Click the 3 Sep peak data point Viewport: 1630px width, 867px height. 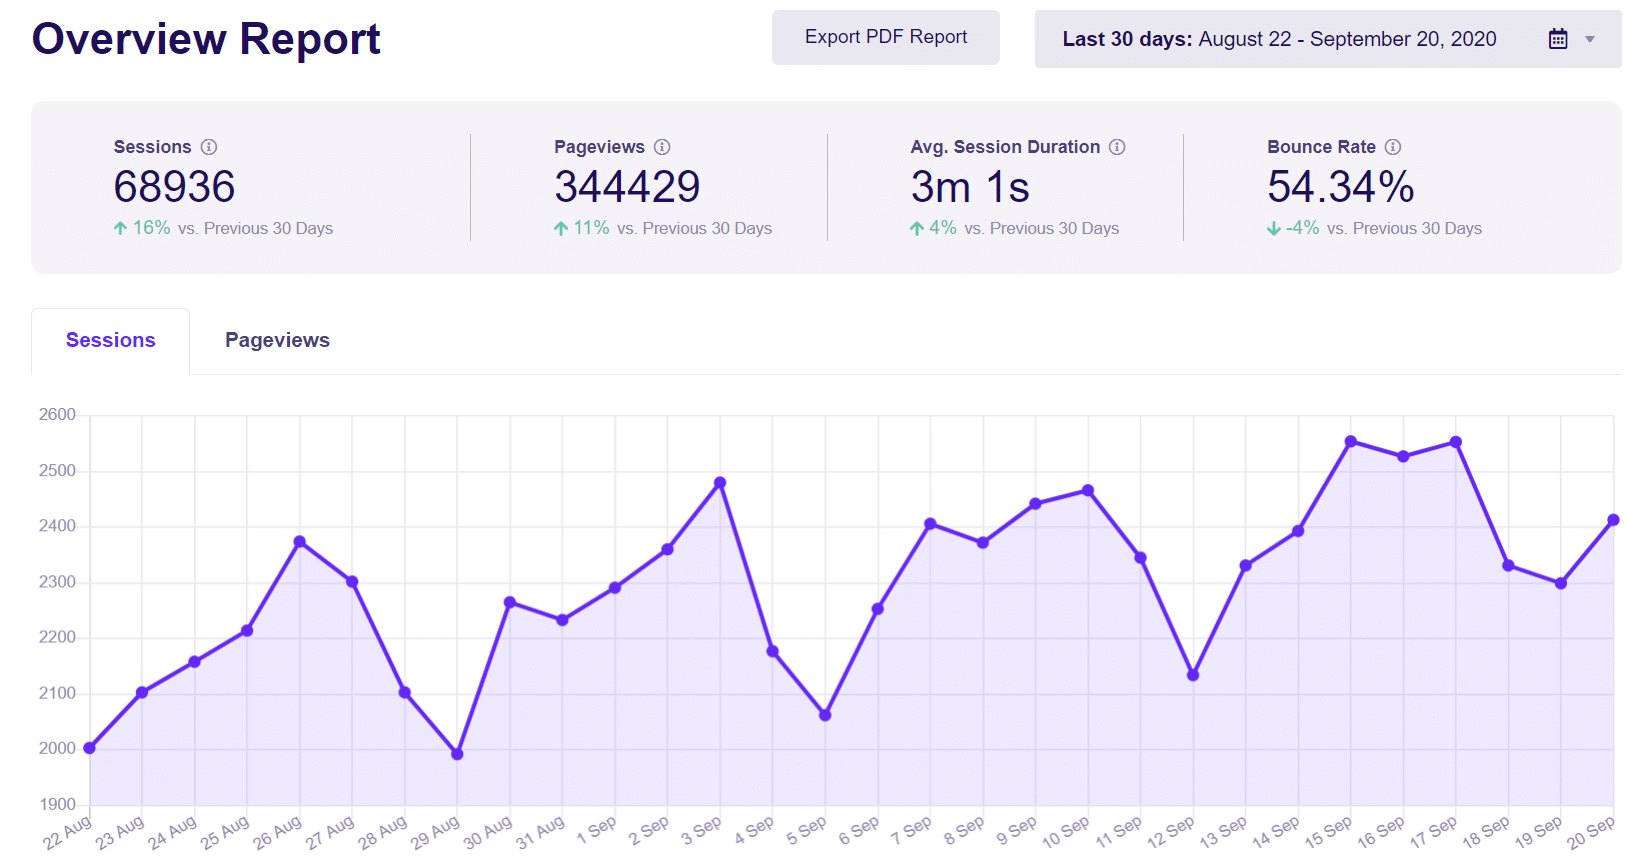click(x=720, y=483)
